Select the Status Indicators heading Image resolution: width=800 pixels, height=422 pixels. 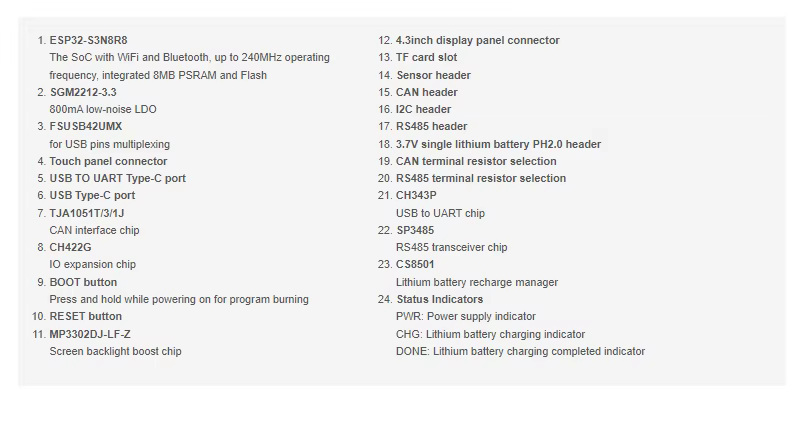tap(439, 299)
